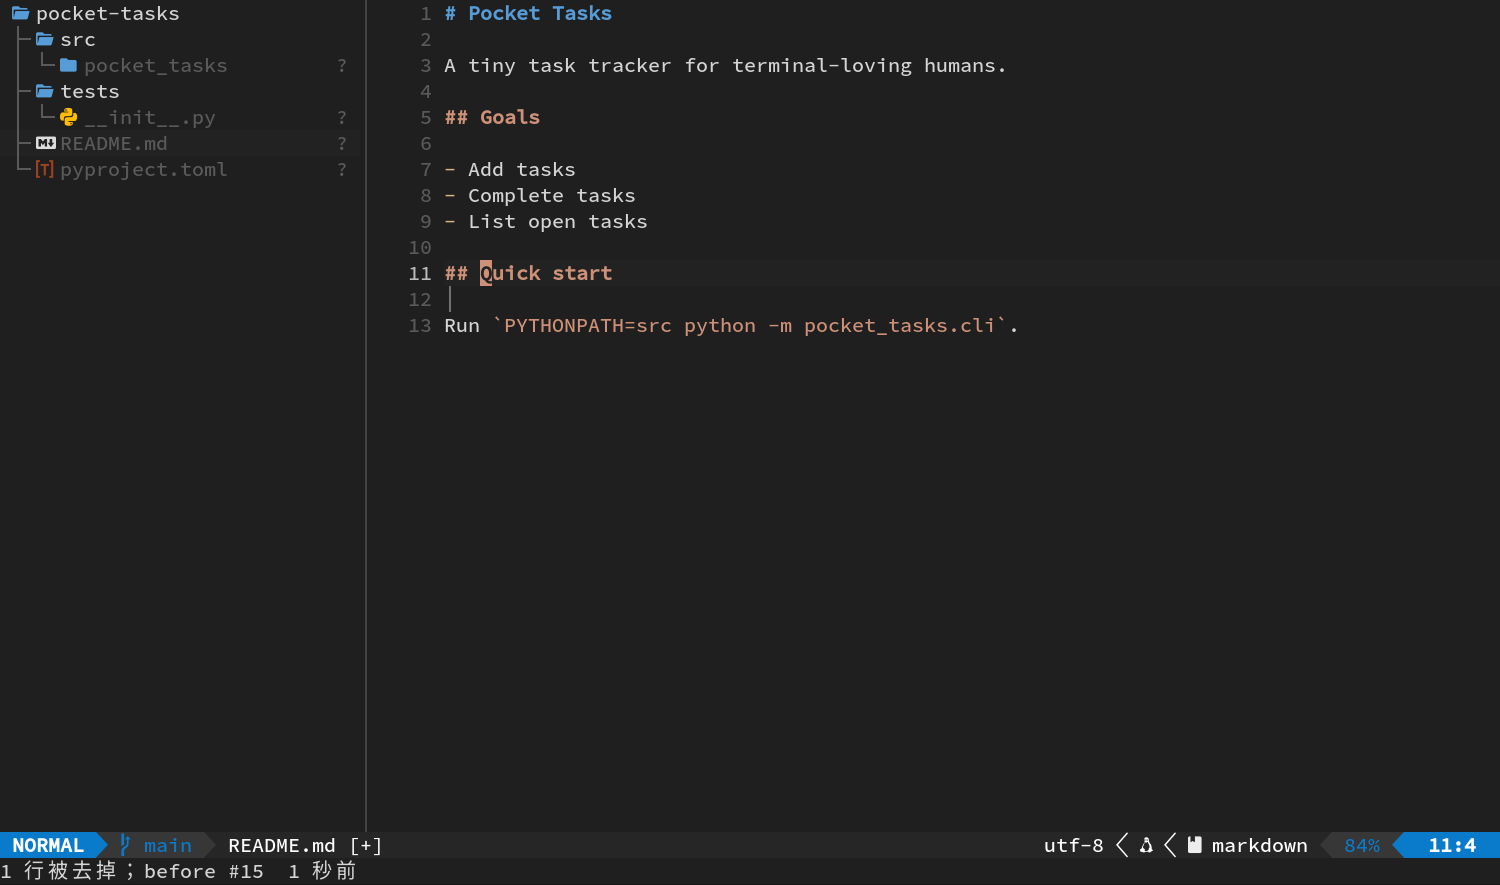Click the 84% scroll position indicator

[x=1362, y=846]
